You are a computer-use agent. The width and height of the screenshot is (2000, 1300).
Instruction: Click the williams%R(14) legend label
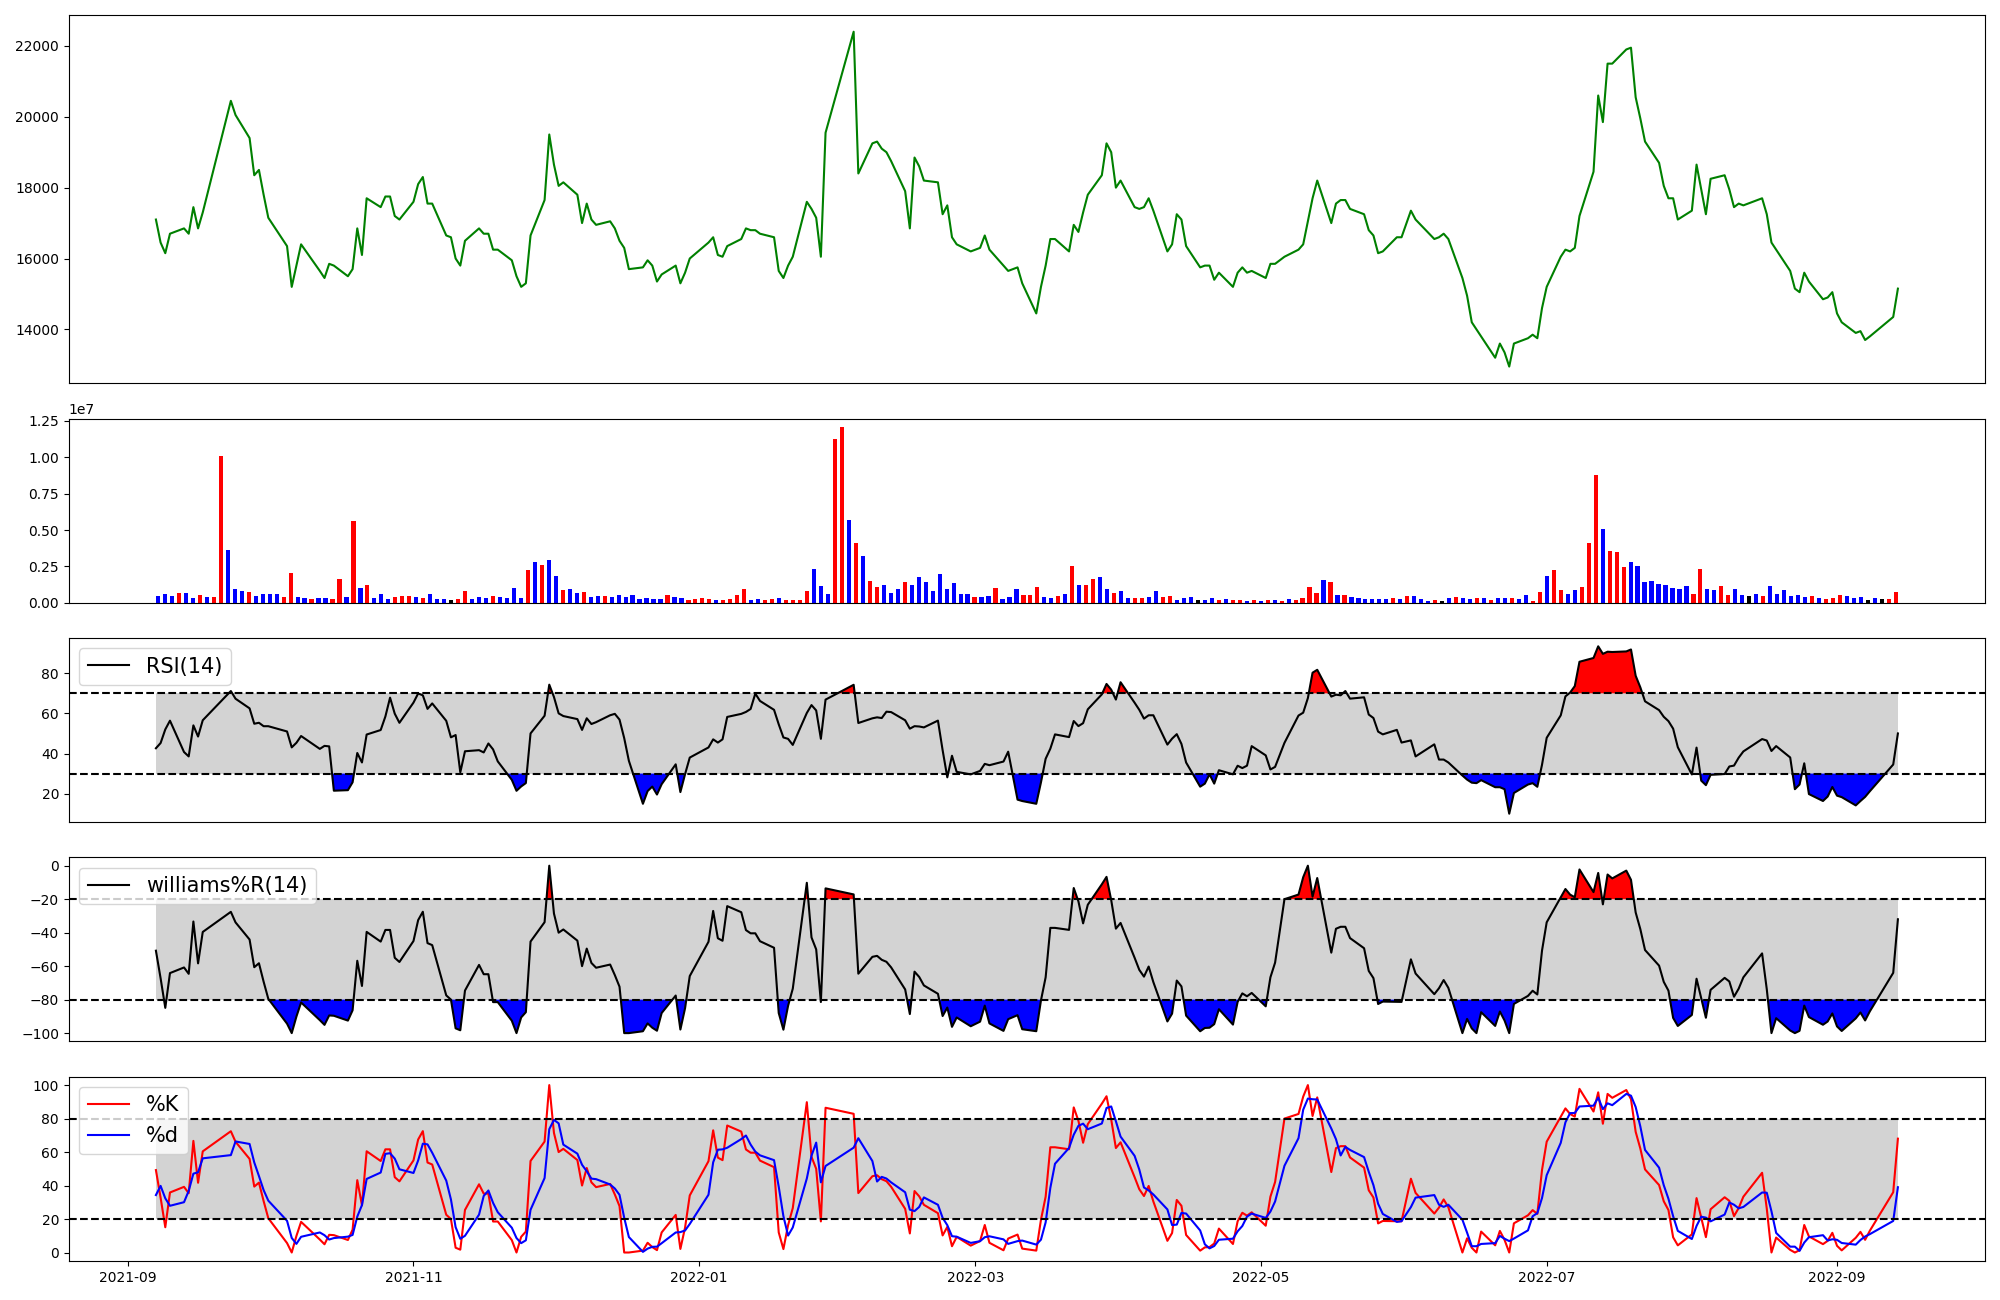click(x=226, y=885)
